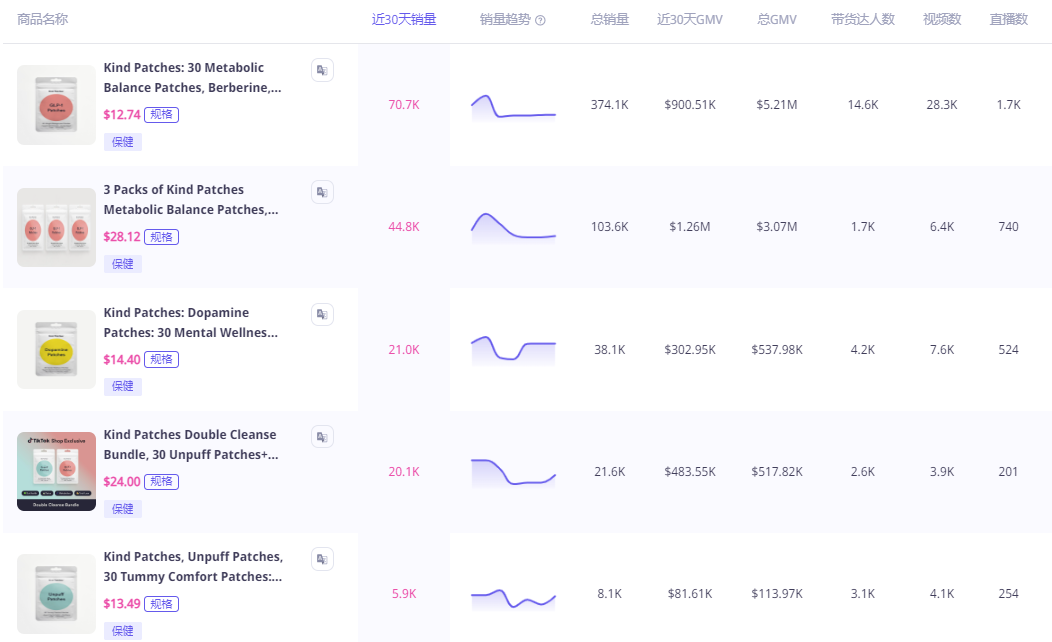Sort by 总GMV column header
Screen dimensions: 1052x642
pyautogui.click(x=777, y=20)
